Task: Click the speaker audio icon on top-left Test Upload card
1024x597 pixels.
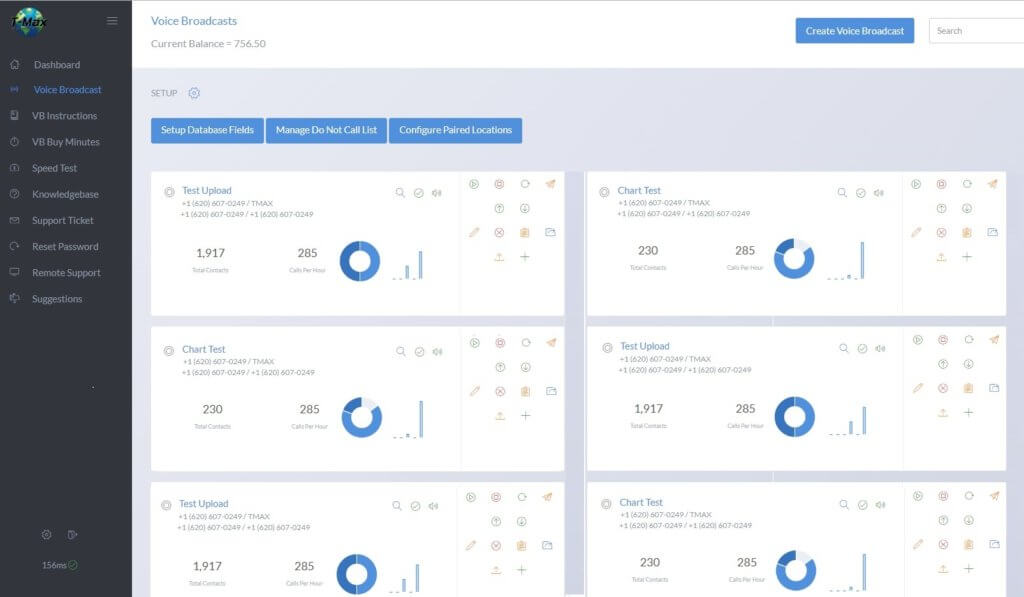Action: click(437, 193)
